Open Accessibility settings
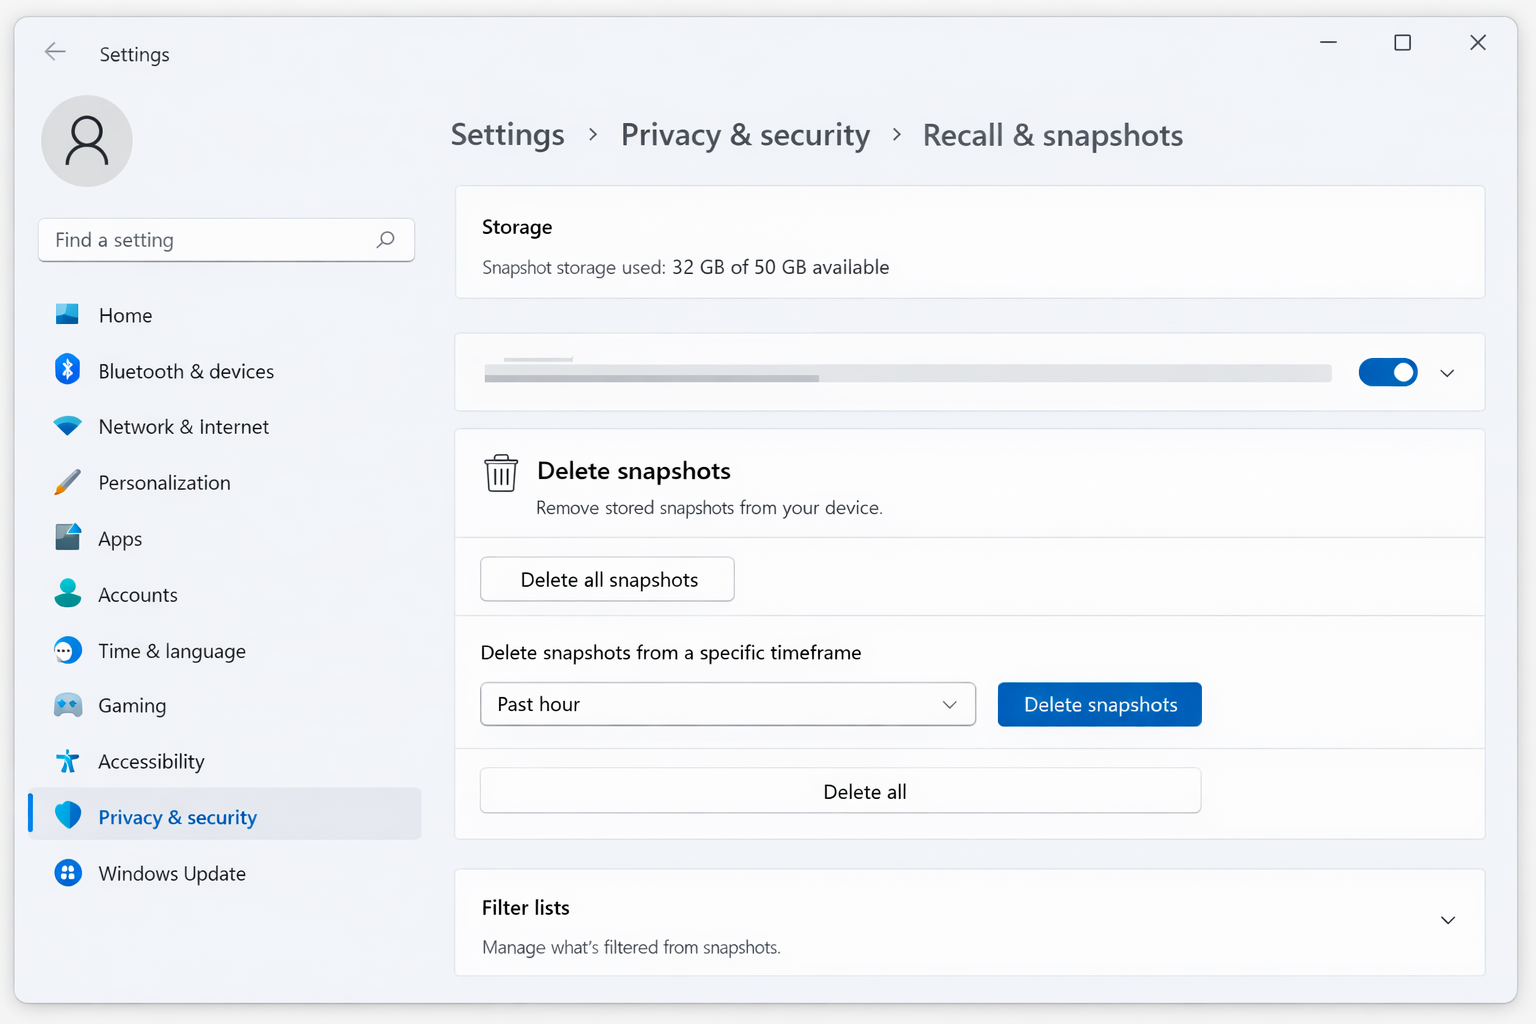The image size is (1536, 1024). (x=151, y=762)
